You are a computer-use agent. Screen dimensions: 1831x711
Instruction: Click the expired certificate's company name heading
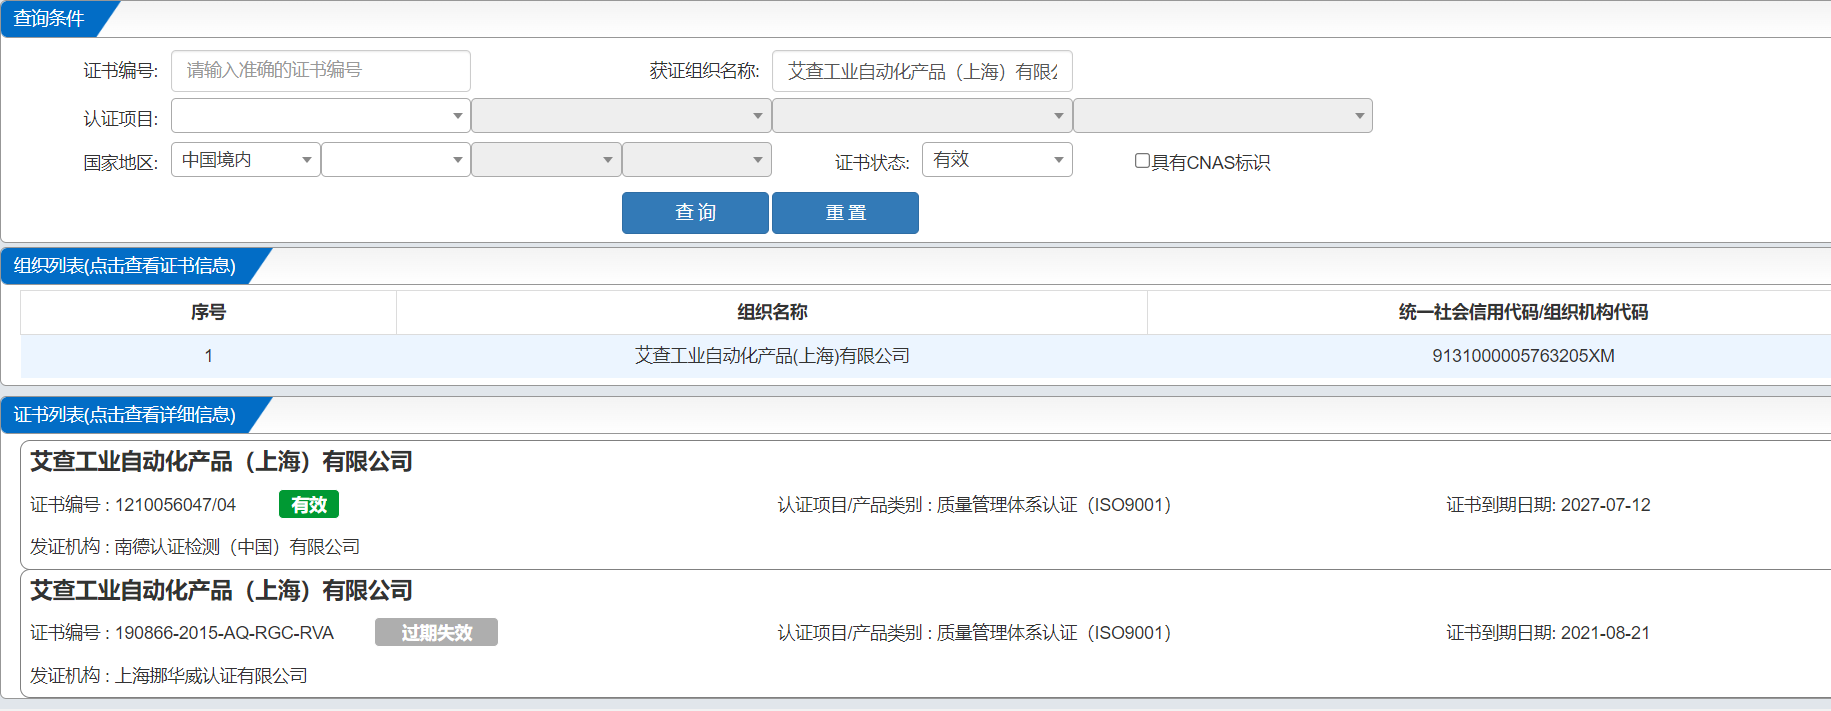221,591
